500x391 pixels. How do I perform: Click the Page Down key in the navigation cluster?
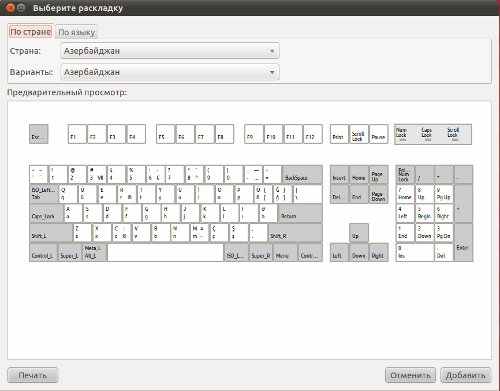pos(379,194)
